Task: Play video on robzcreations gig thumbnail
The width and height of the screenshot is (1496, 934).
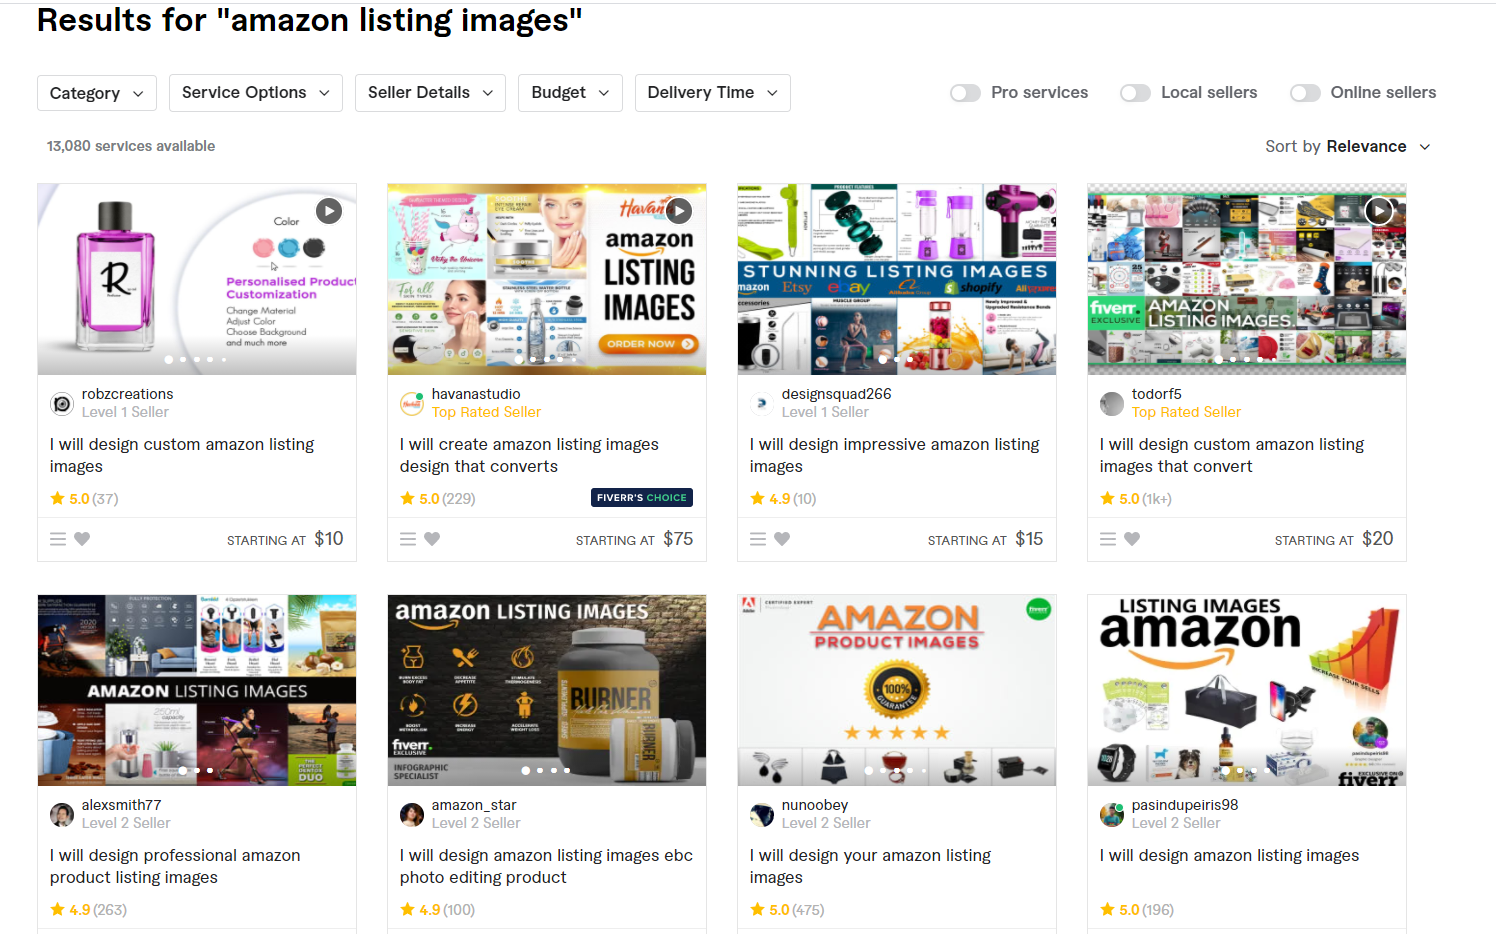Action: coord(329,211)
